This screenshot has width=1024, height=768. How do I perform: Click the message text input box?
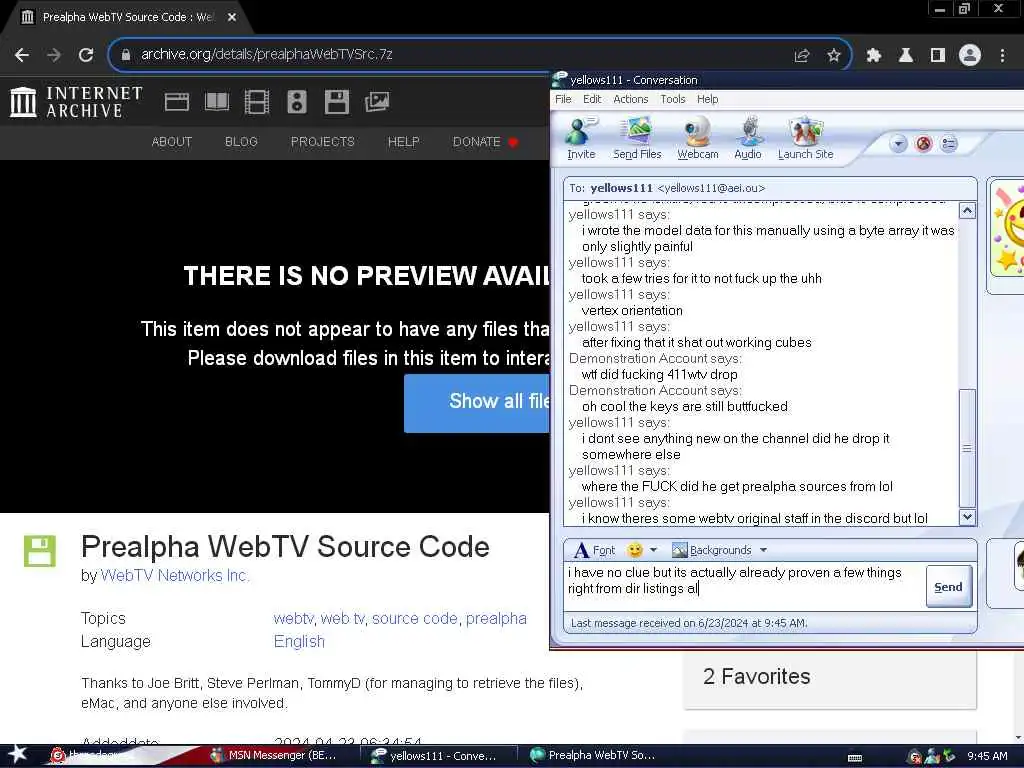[743, 586]
